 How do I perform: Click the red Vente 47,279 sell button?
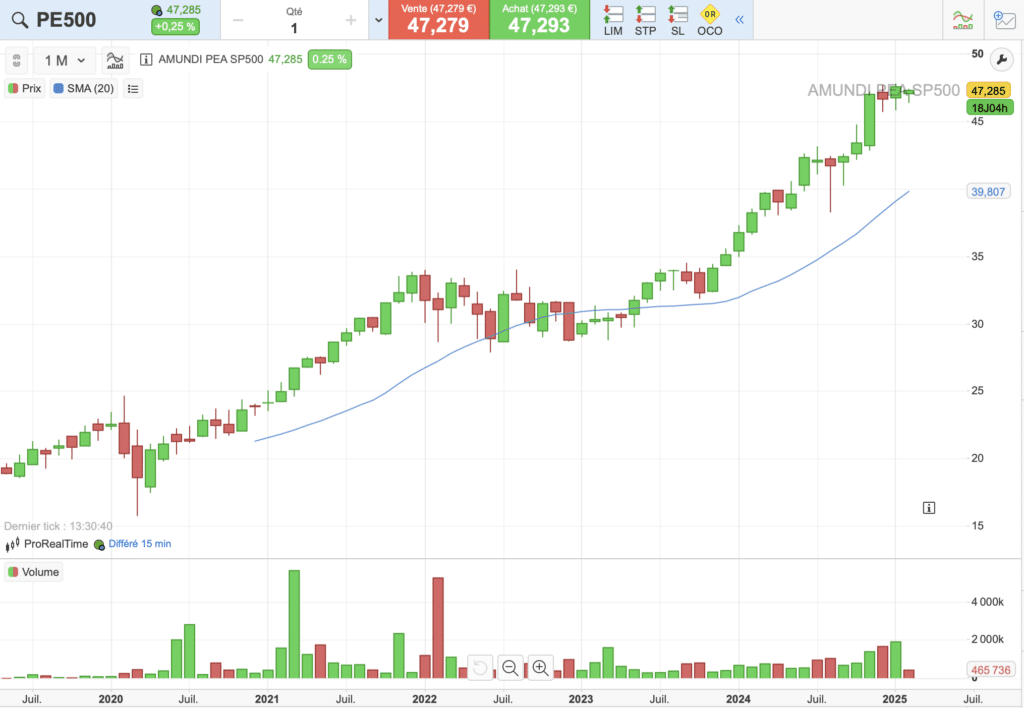pyautogui.click(x=438, y=20)
